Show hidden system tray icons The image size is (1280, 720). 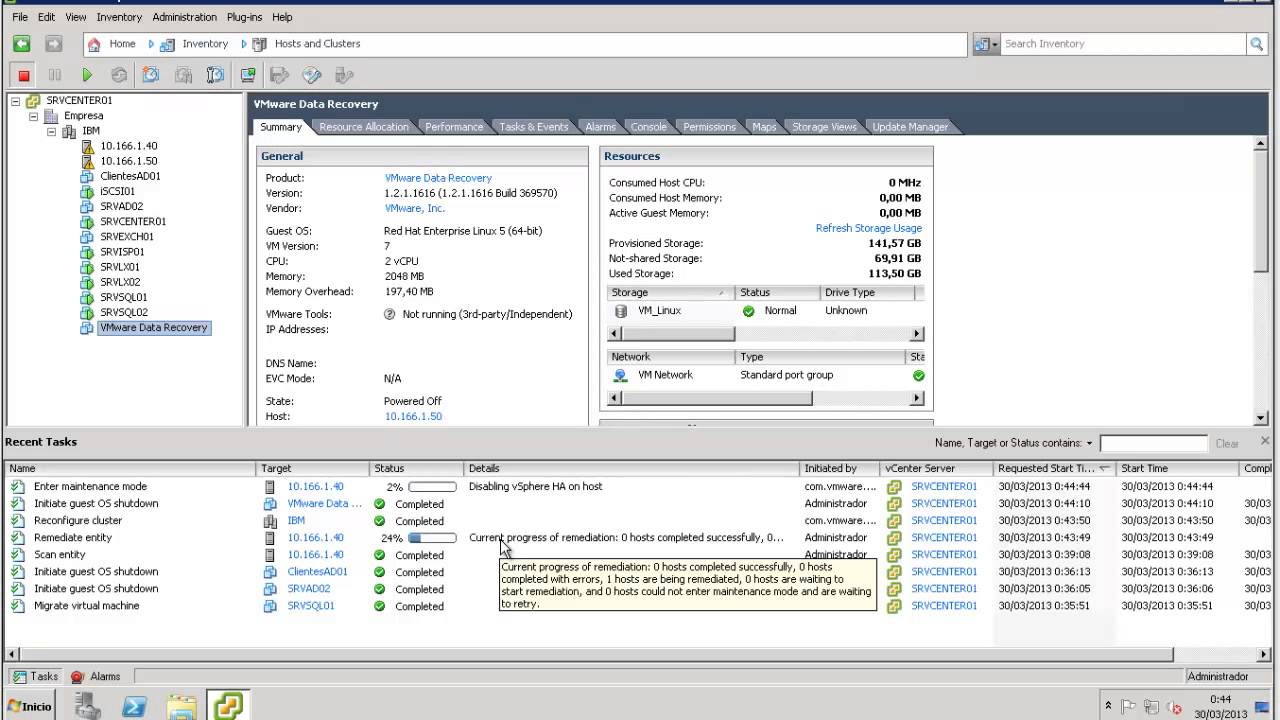tap(1108, 706)
